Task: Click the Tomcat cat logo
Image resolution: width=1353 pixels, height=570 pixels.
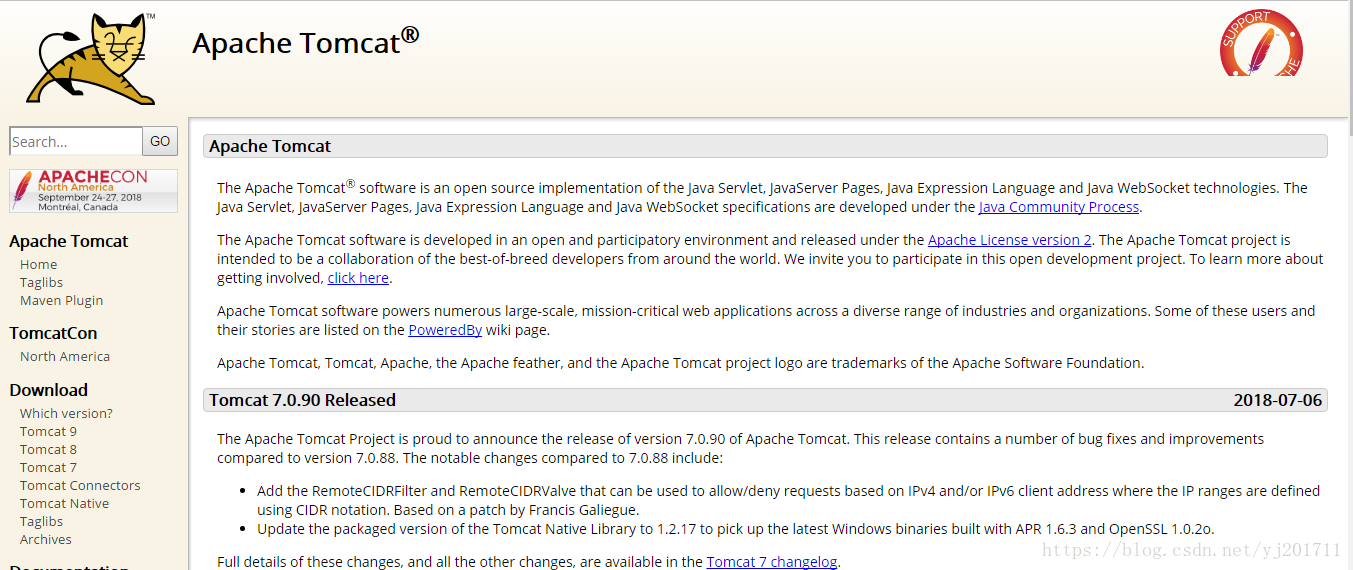Action: click(x=92, y=58)
